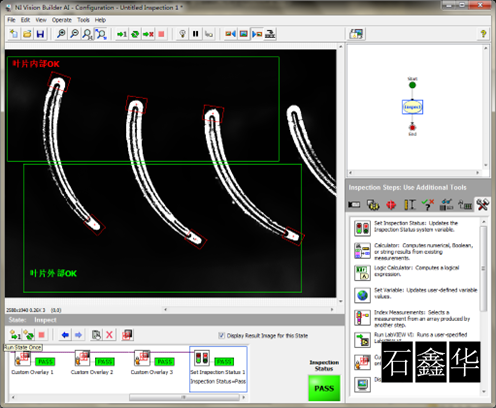Click the yellow question mark help icon
Image resolution: width=496 pixels, height=408 pixels.
483,34
